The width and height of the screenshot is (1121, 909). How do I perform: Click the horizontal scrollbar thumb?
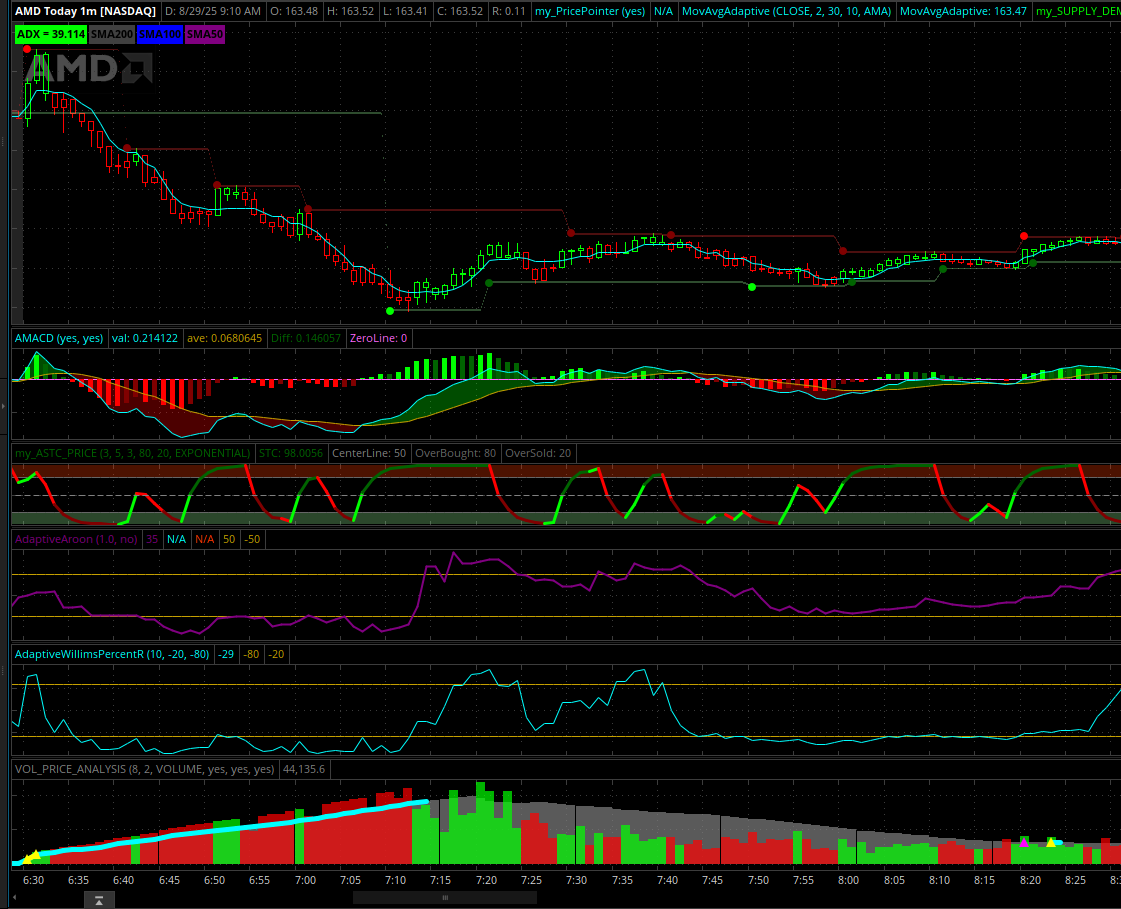point(444,898)
